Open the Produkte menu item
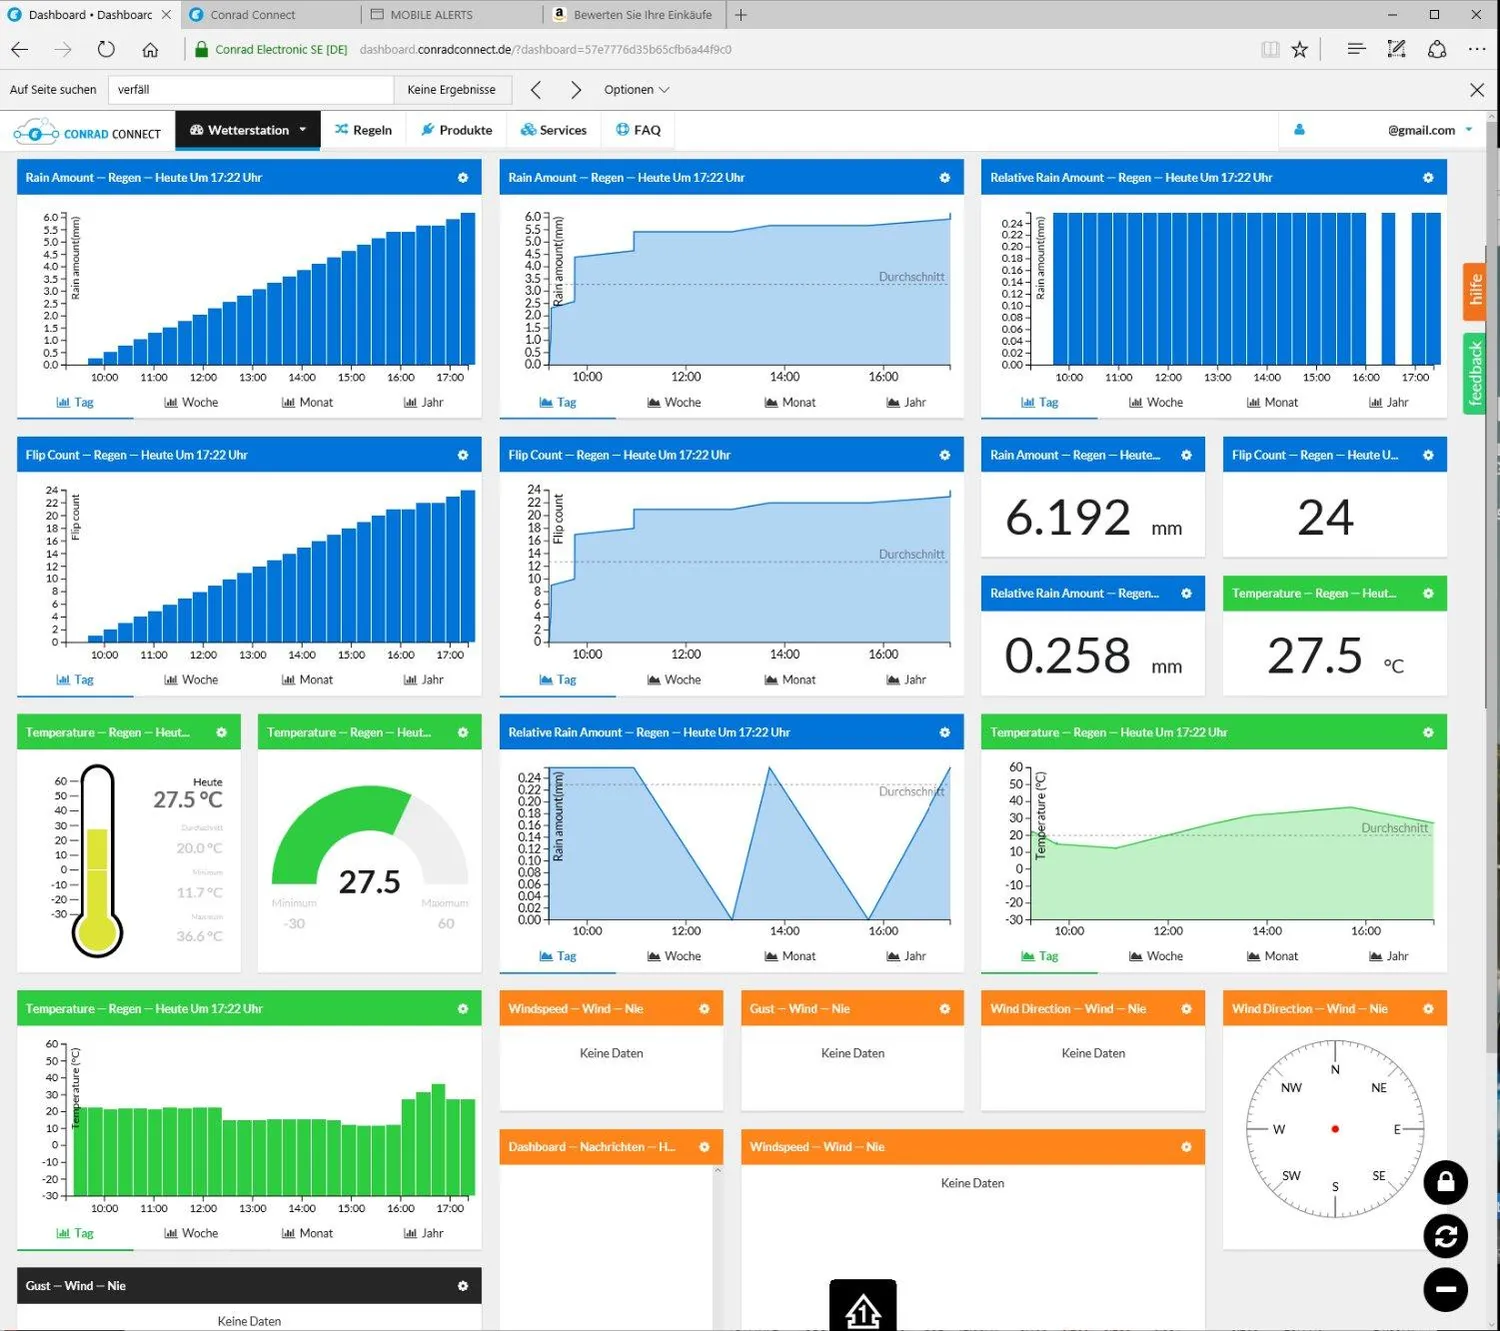Screen dimensions: 1500x1331 457,130
